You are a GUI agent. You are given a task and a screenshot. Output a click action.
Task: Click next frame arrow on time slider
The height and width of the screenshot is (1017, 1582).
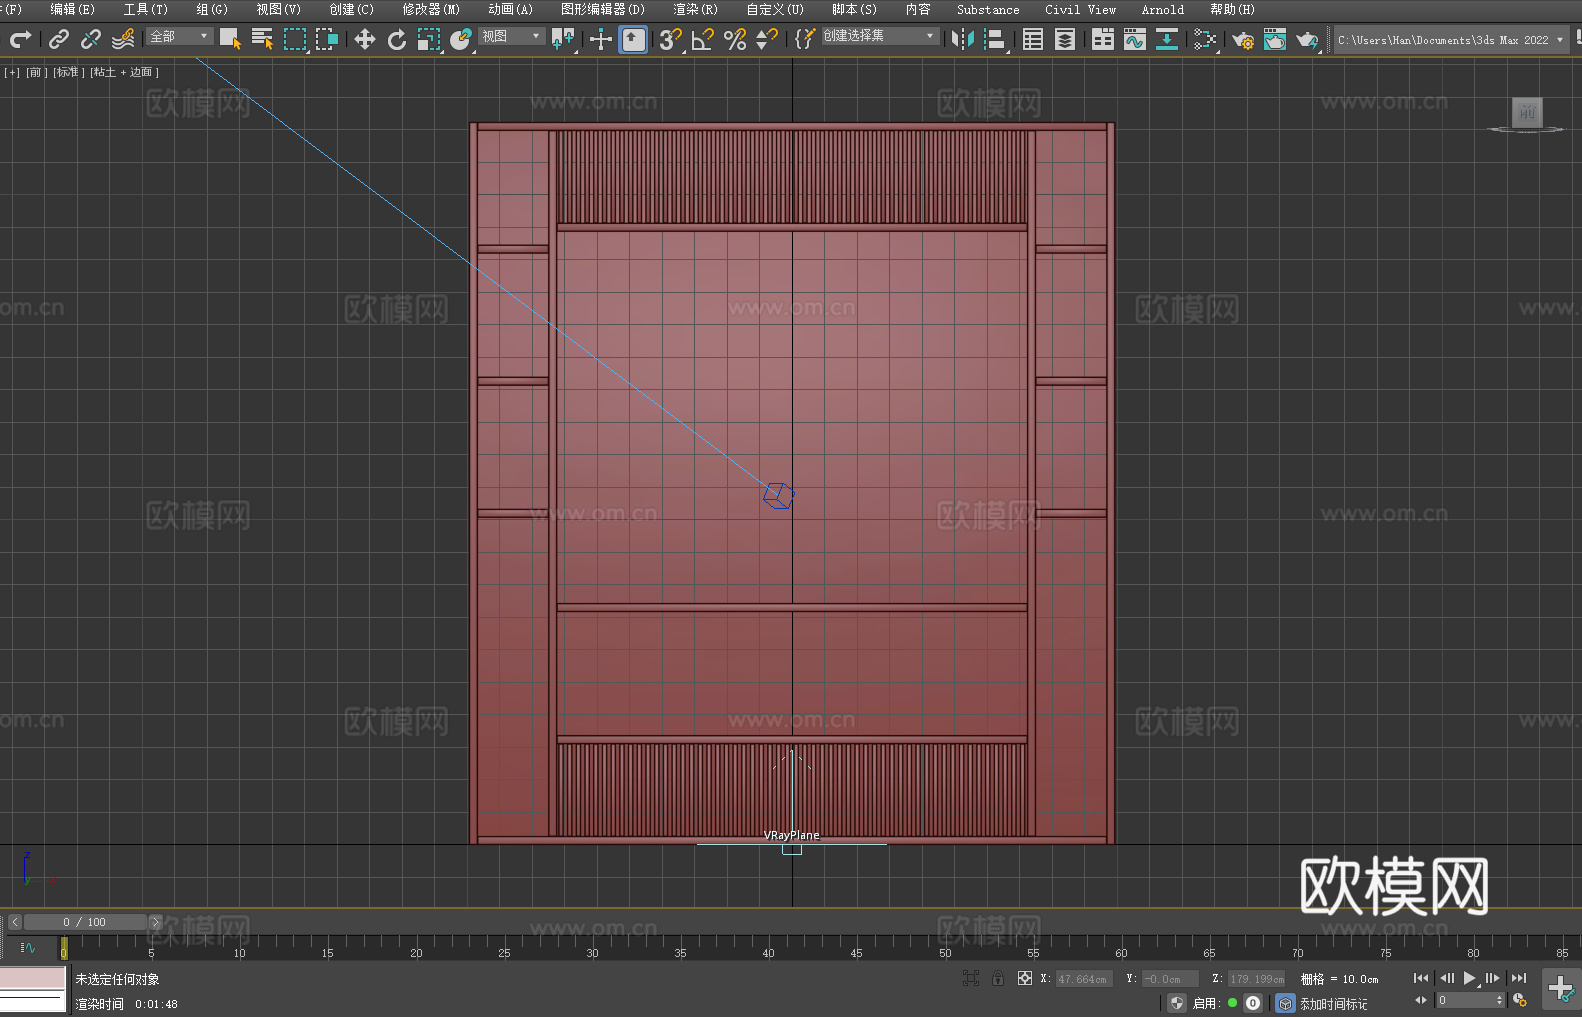155,922
